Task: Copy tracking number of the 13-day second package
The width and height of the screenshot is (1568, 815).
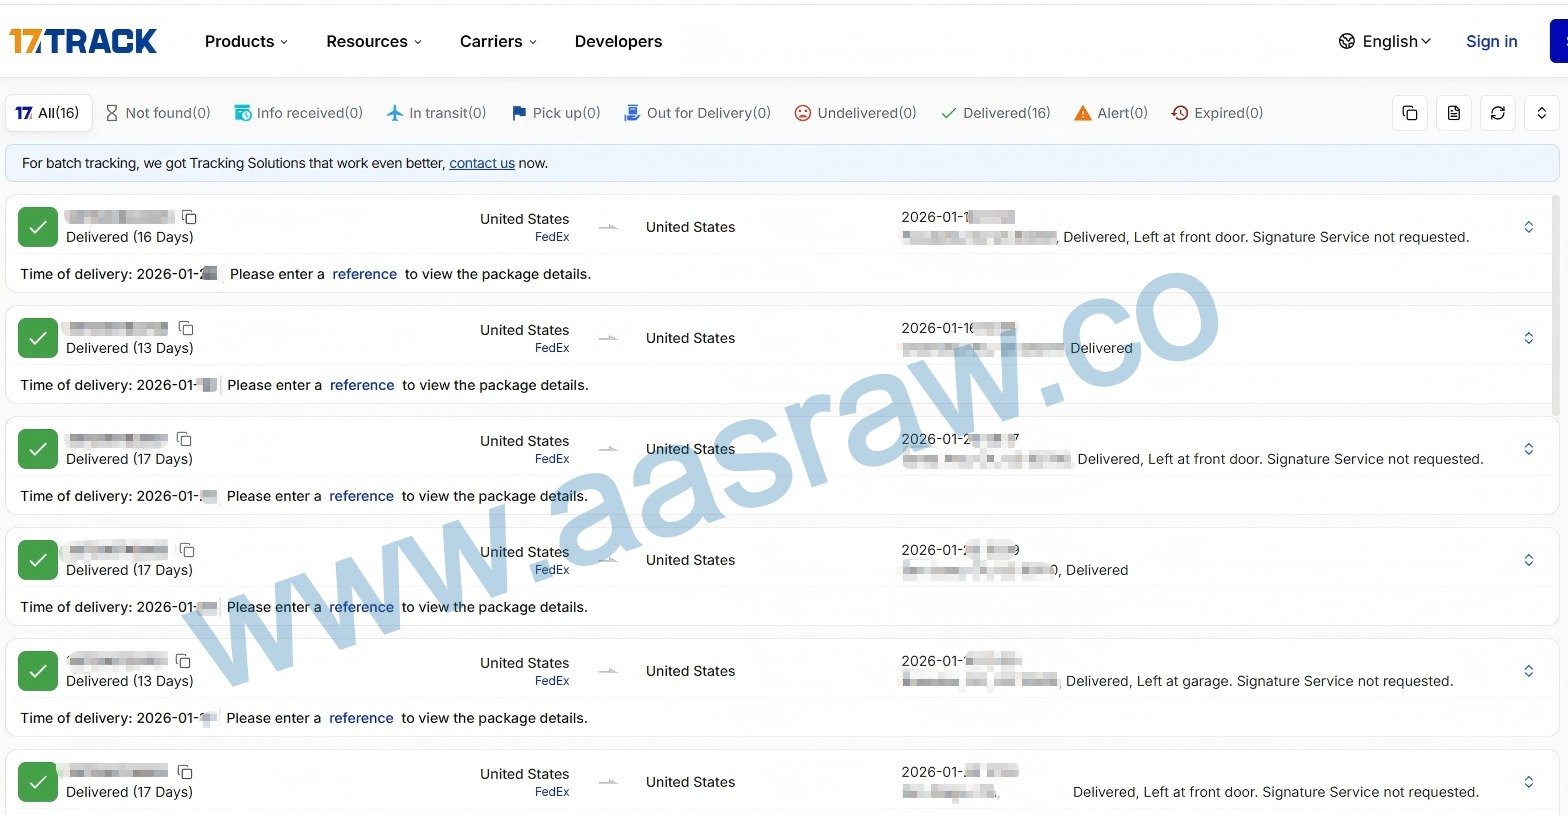Action: (186, 328)
